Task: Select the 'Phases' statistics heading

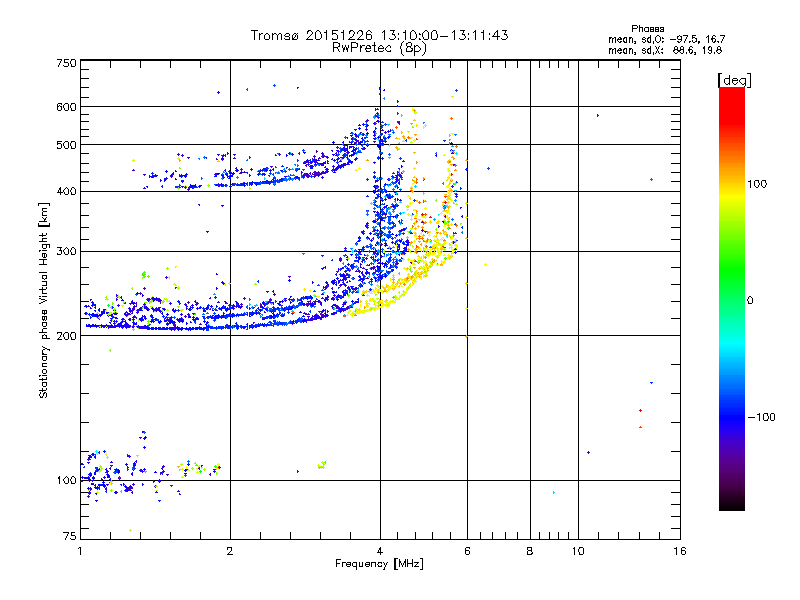Action: click(647, 29)
